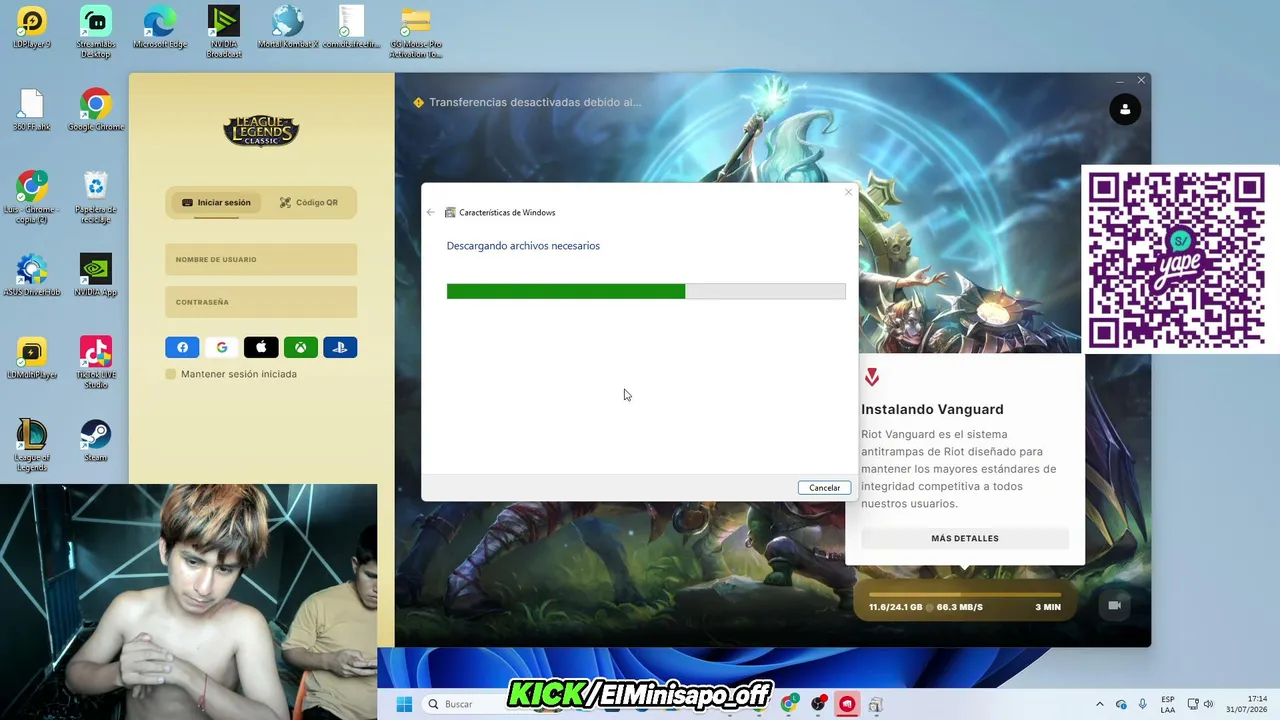The image size is (1280, 720).
Task: Open TikTok LIVE Studio desktop shortcut
Action: [x=96, y=362]
